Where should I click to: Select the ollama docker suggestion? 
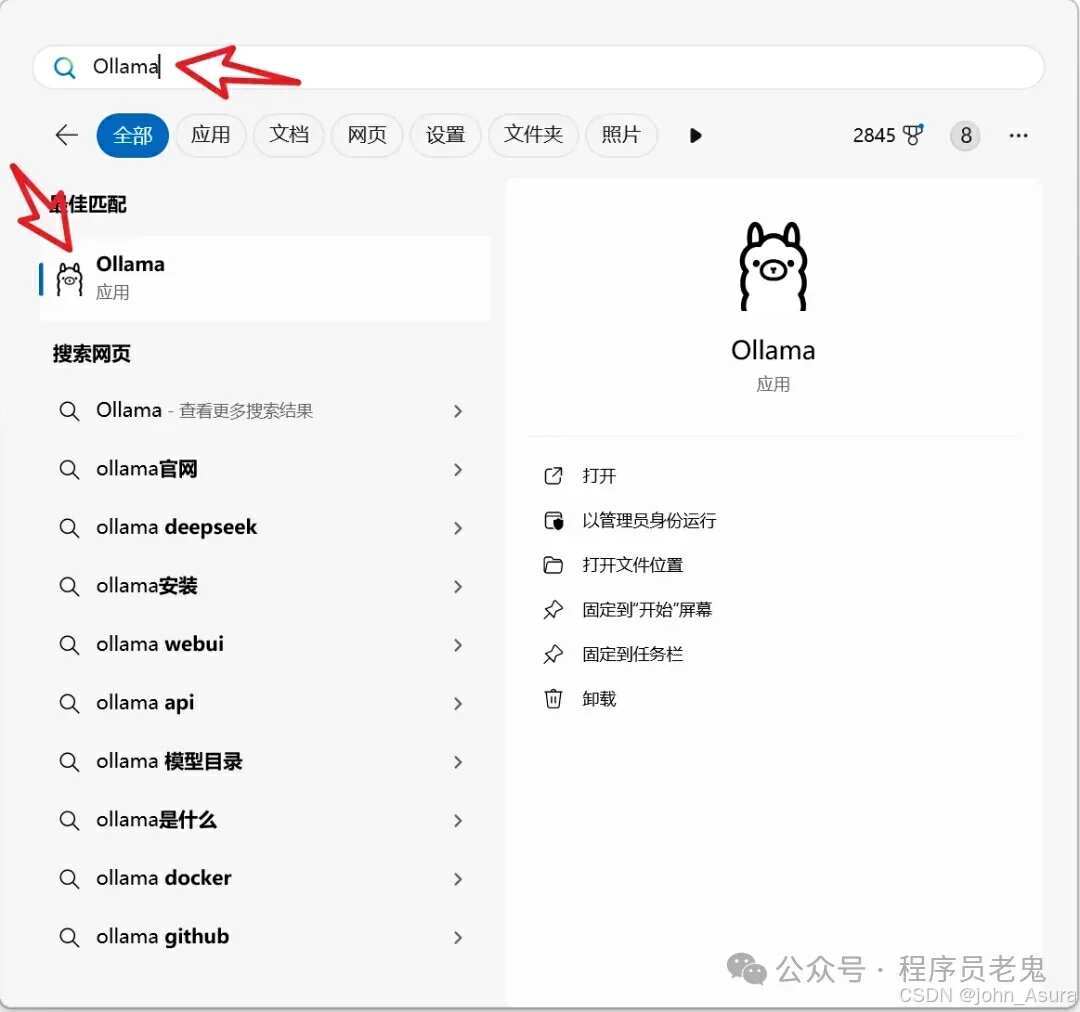264,879
